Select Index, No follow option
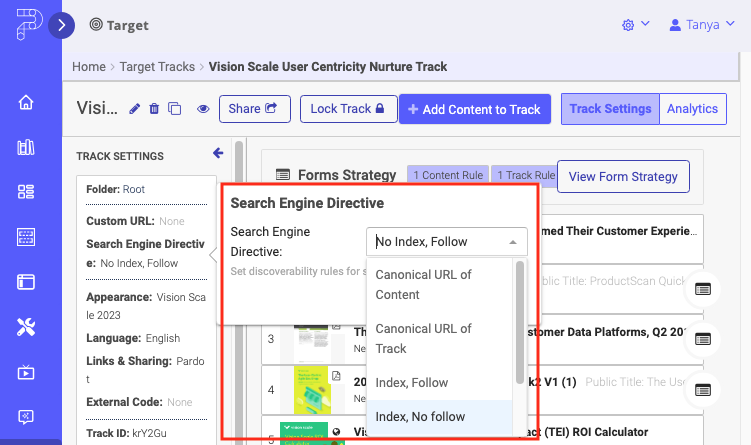This screenshot has height=445, width=751. pos(439,417)
